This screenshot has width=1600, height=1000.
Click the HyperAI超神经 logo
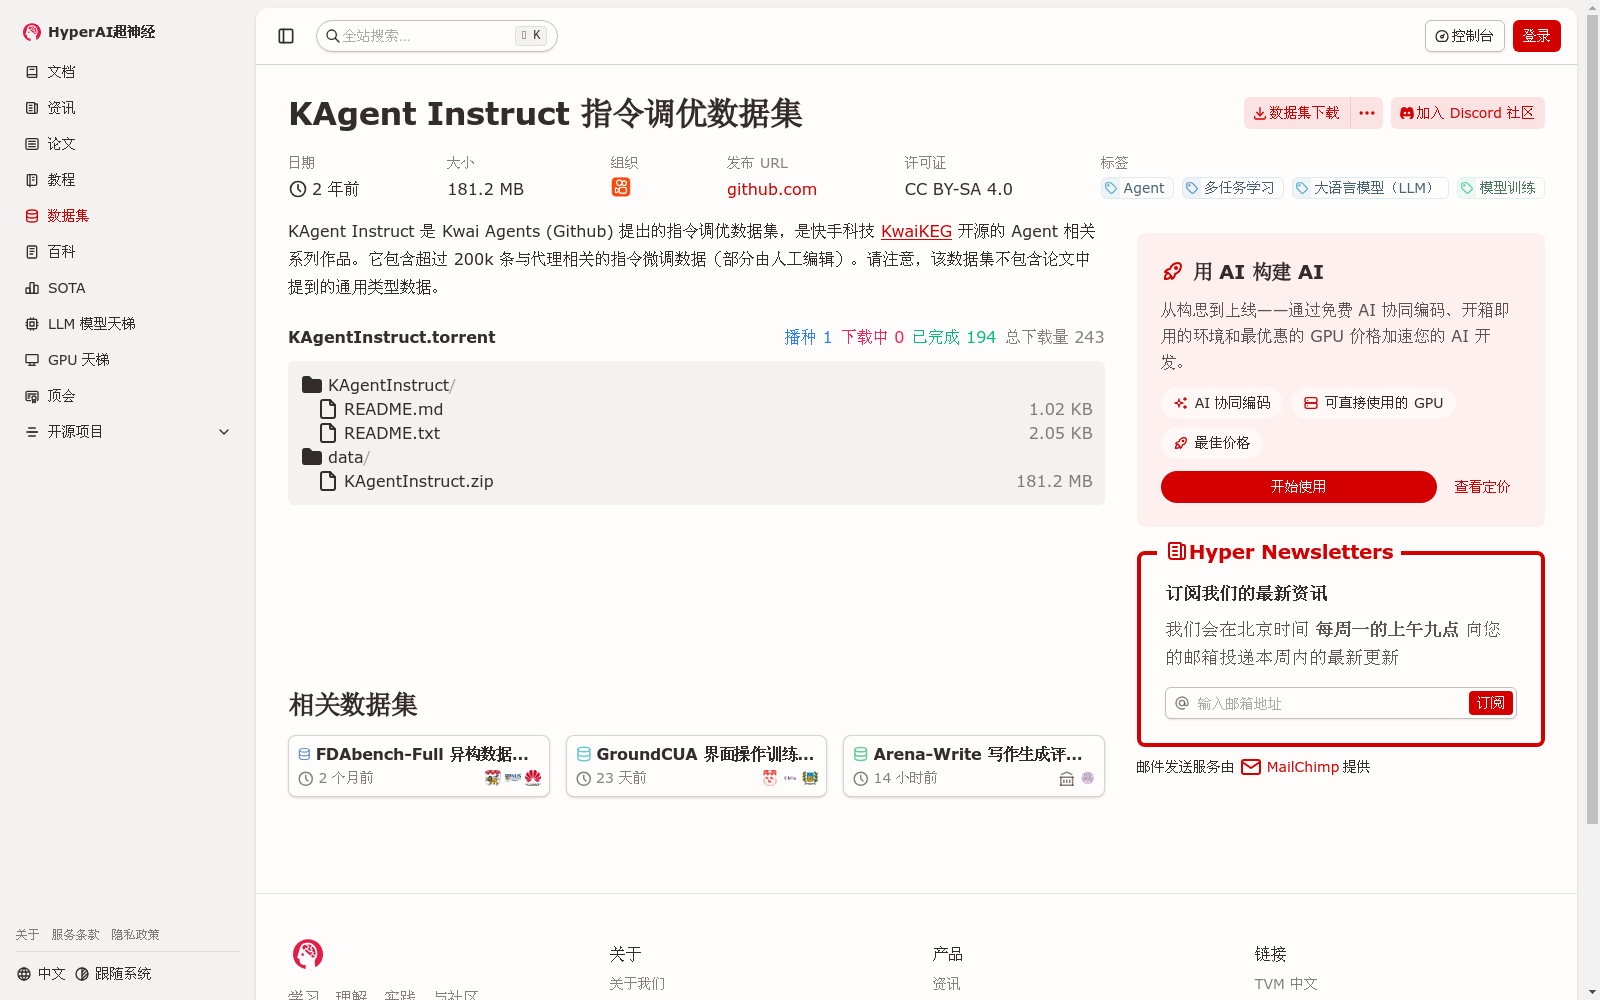89,32
